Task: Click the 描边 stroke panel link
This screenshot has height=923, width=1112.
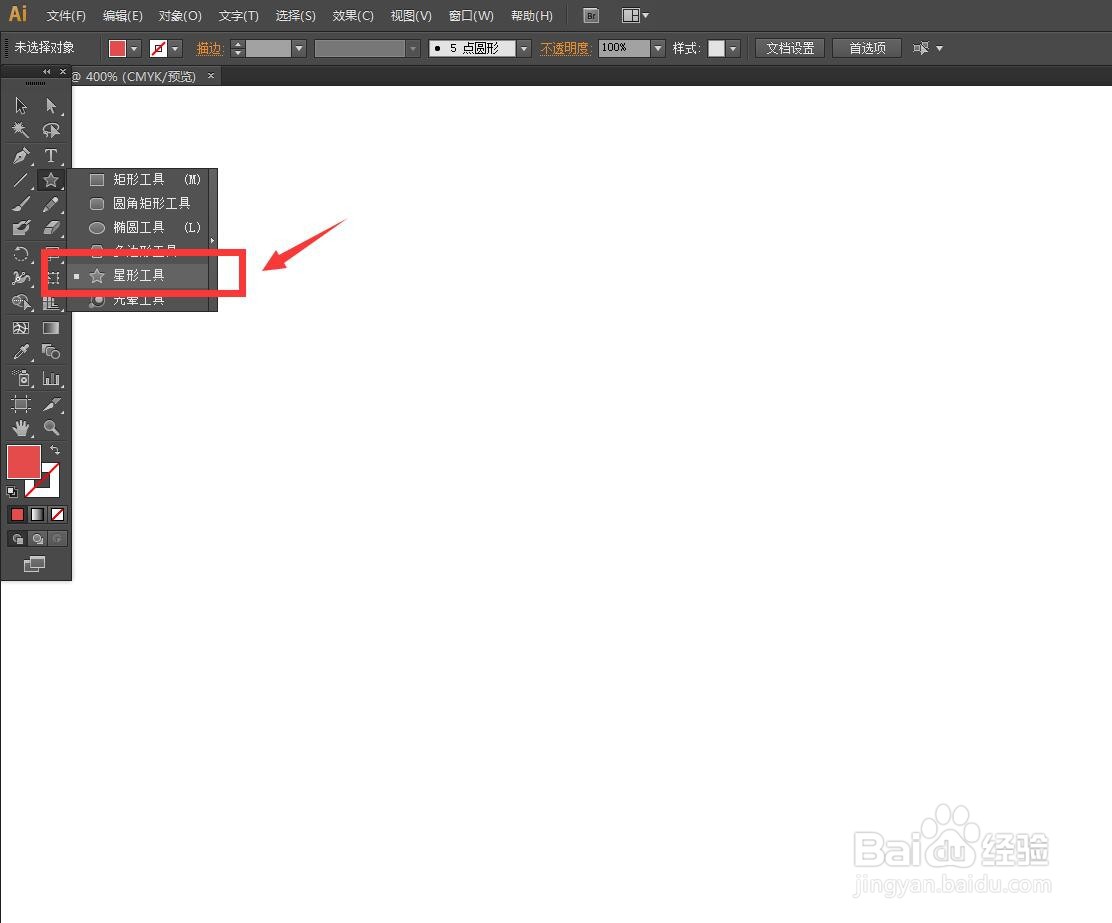Action: (x=209, y=48)
